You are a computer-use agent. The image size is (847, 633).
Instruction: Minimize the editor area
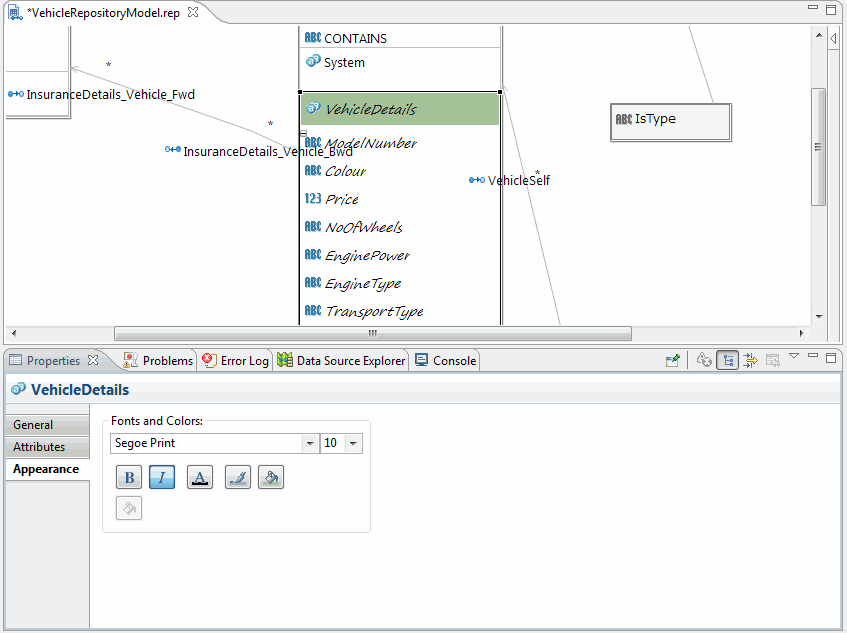(813, 7)
